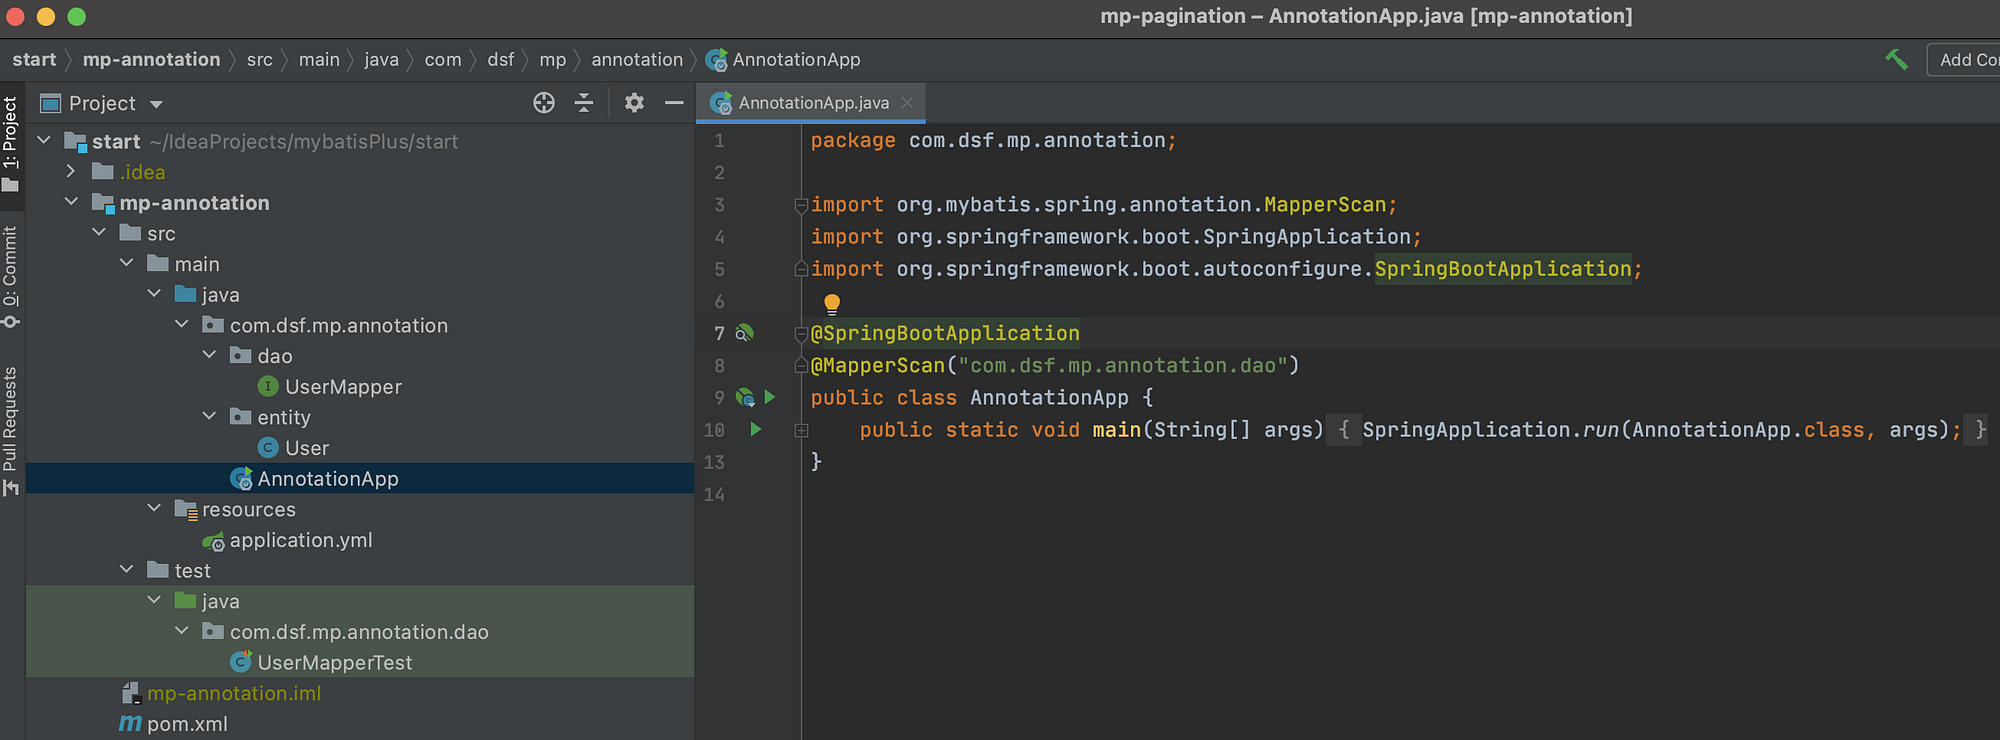Click the Add Configuration button
2000x740 pixels.
click(x=1964, y=60)
